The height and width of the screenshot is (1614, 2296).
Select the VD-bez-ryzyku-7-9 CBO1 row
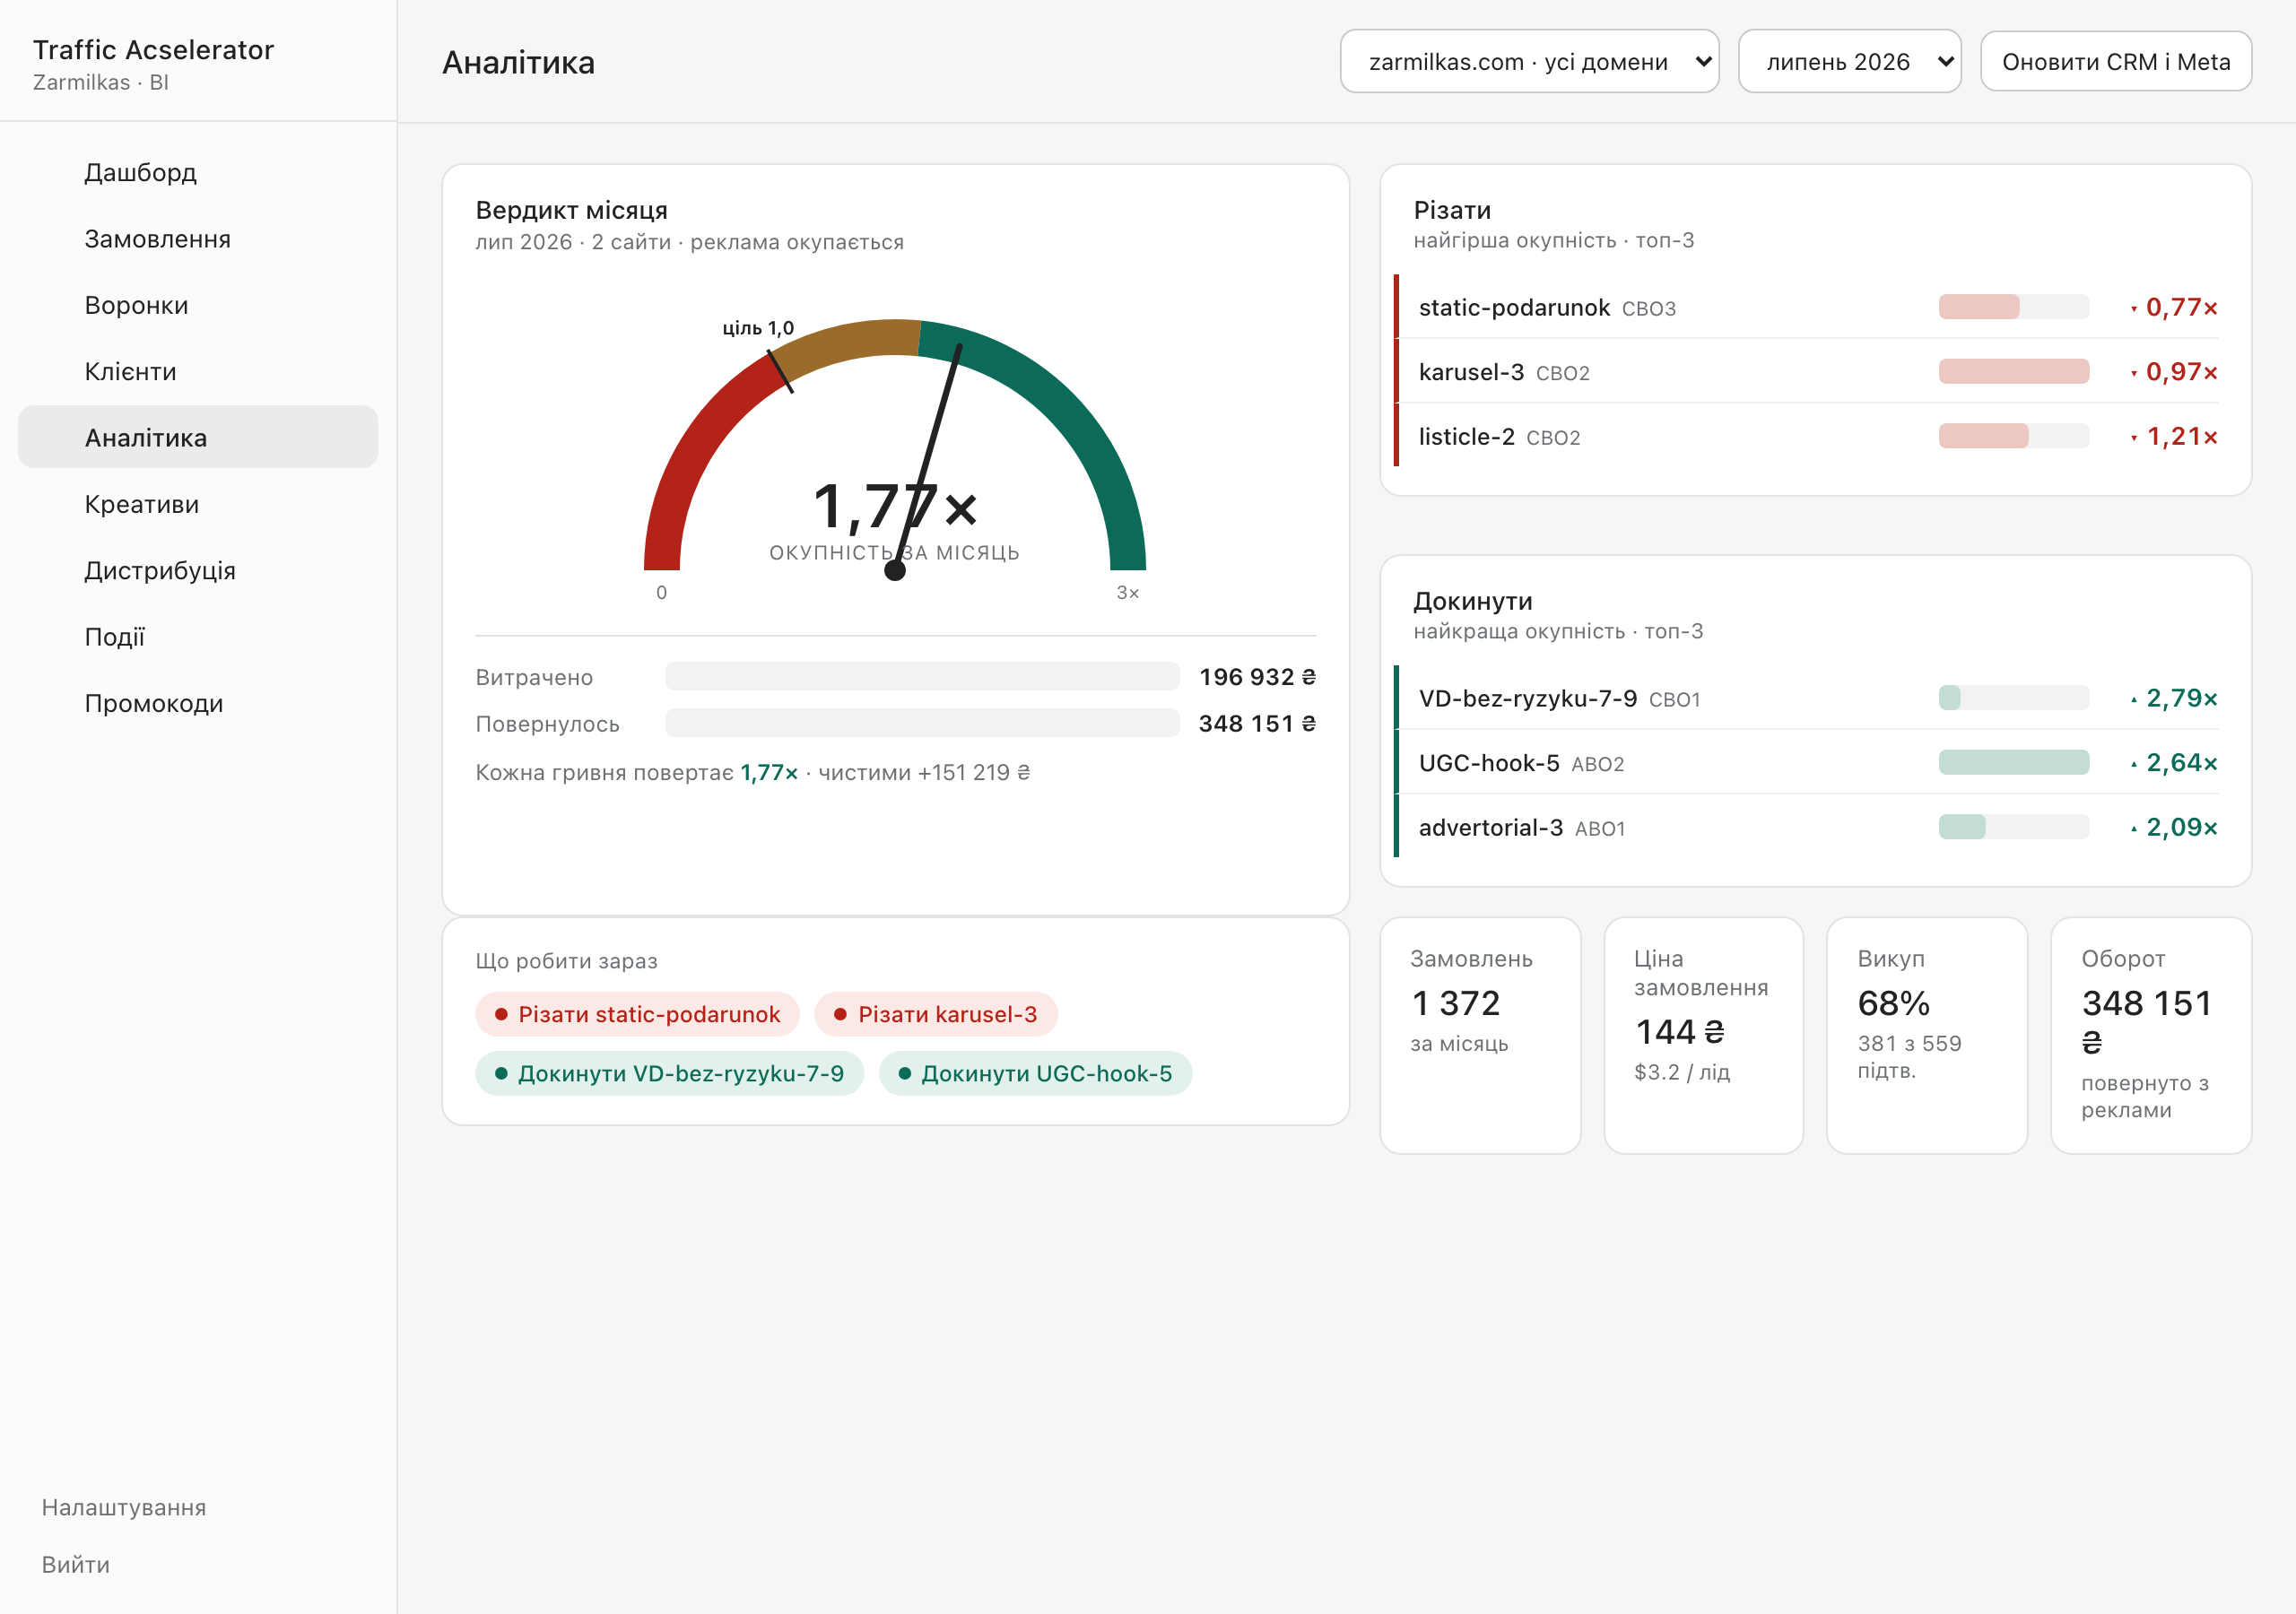point(1807,698)
